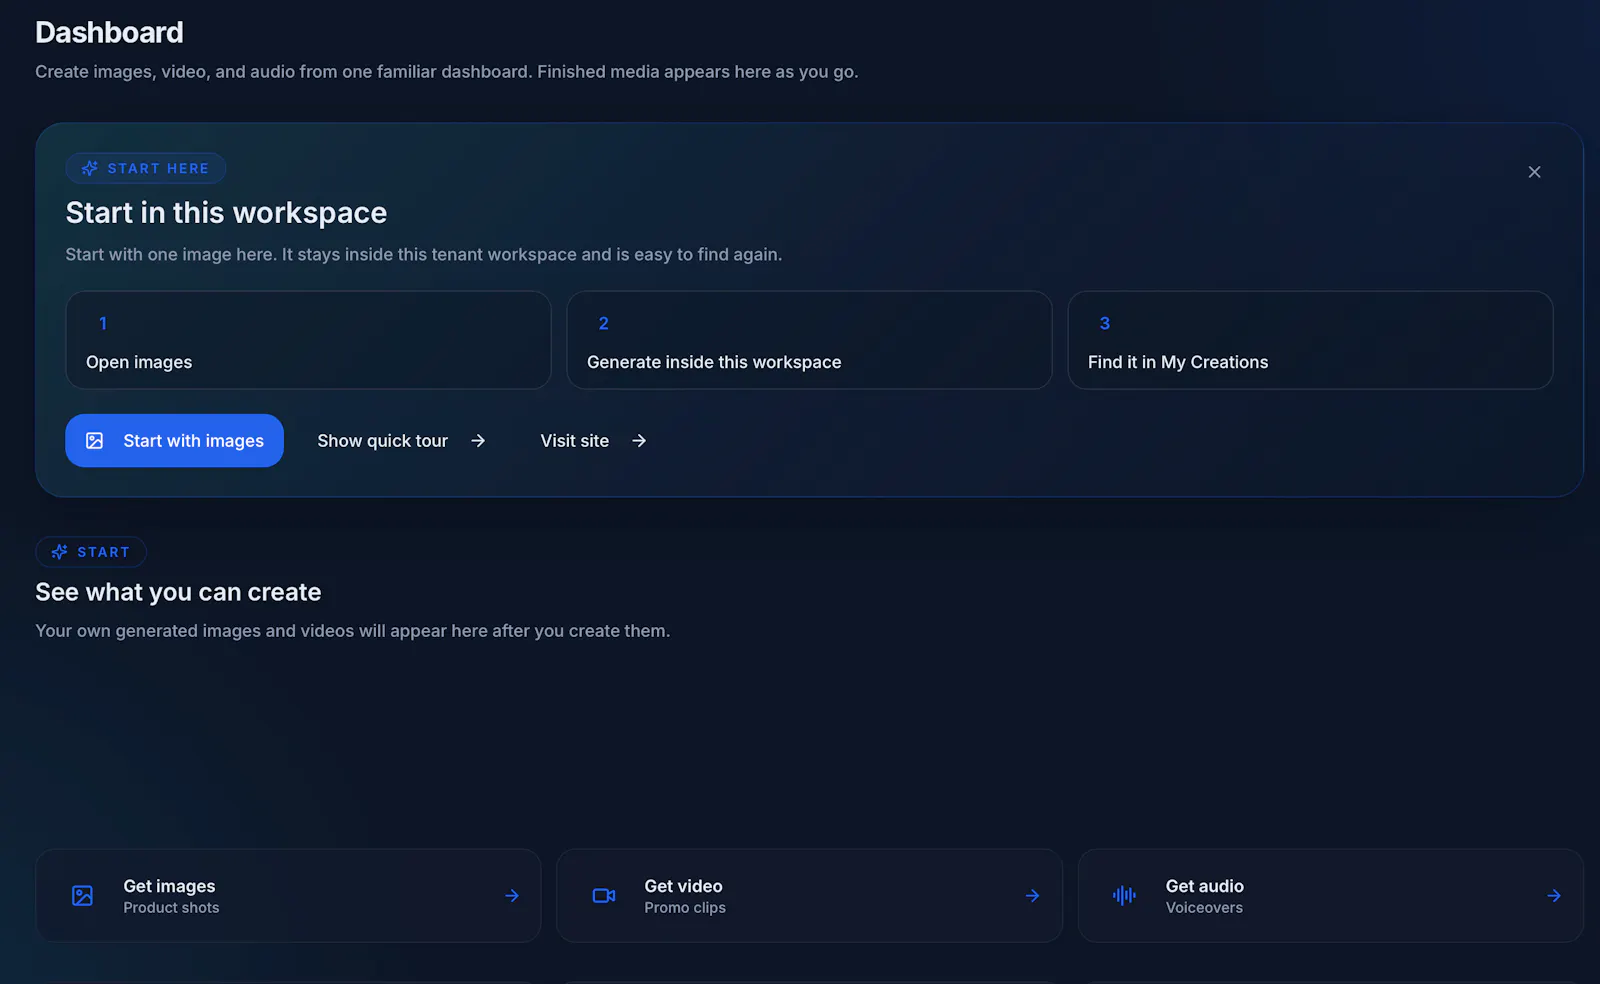Select step 3 Find it in My Creations
The width and height of the screenshot is (1600, 984).
(1310, 340)
